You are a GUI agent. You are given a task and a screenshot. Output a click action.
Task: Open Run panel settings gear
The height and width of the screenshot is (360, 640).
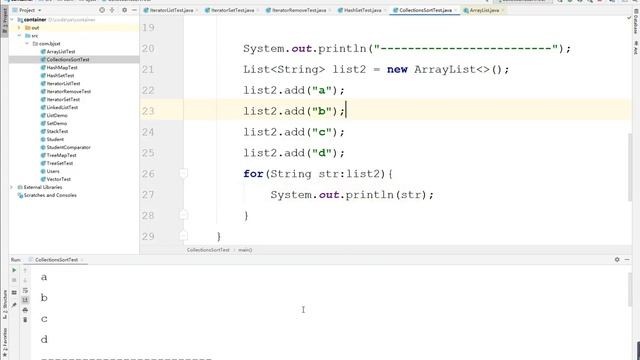coord(617,260)
